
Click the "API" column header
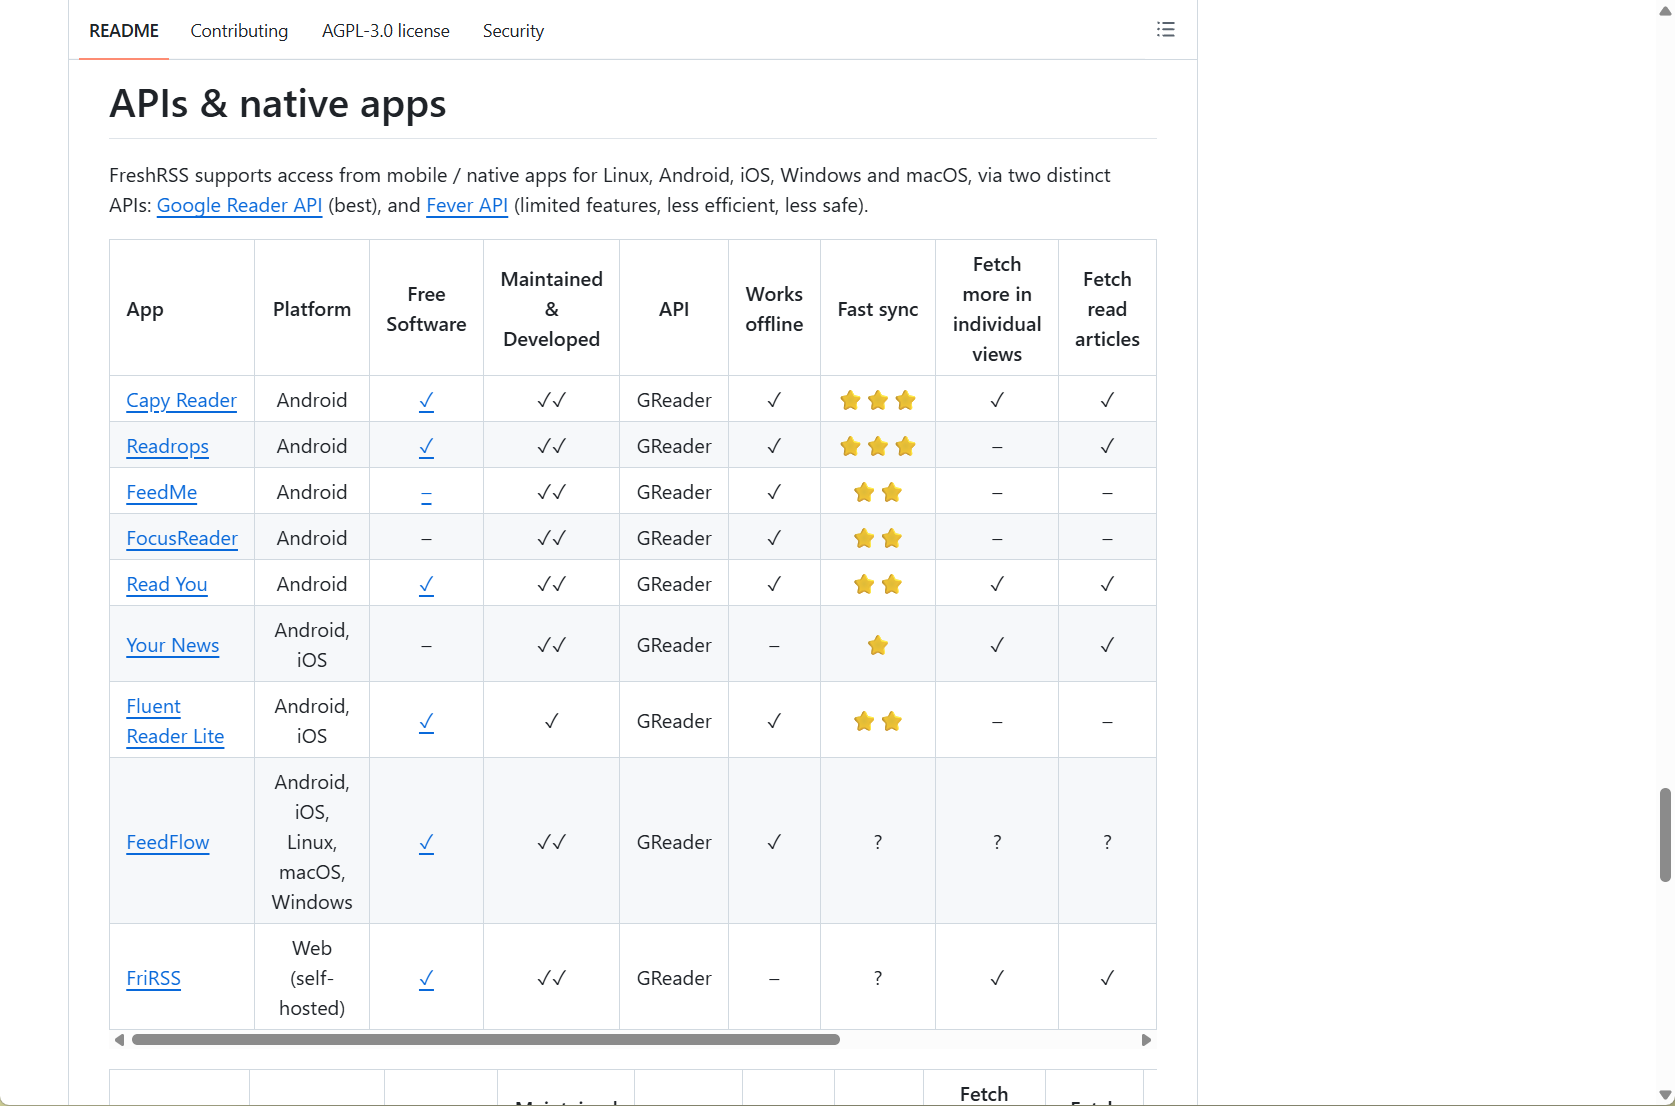674,309
